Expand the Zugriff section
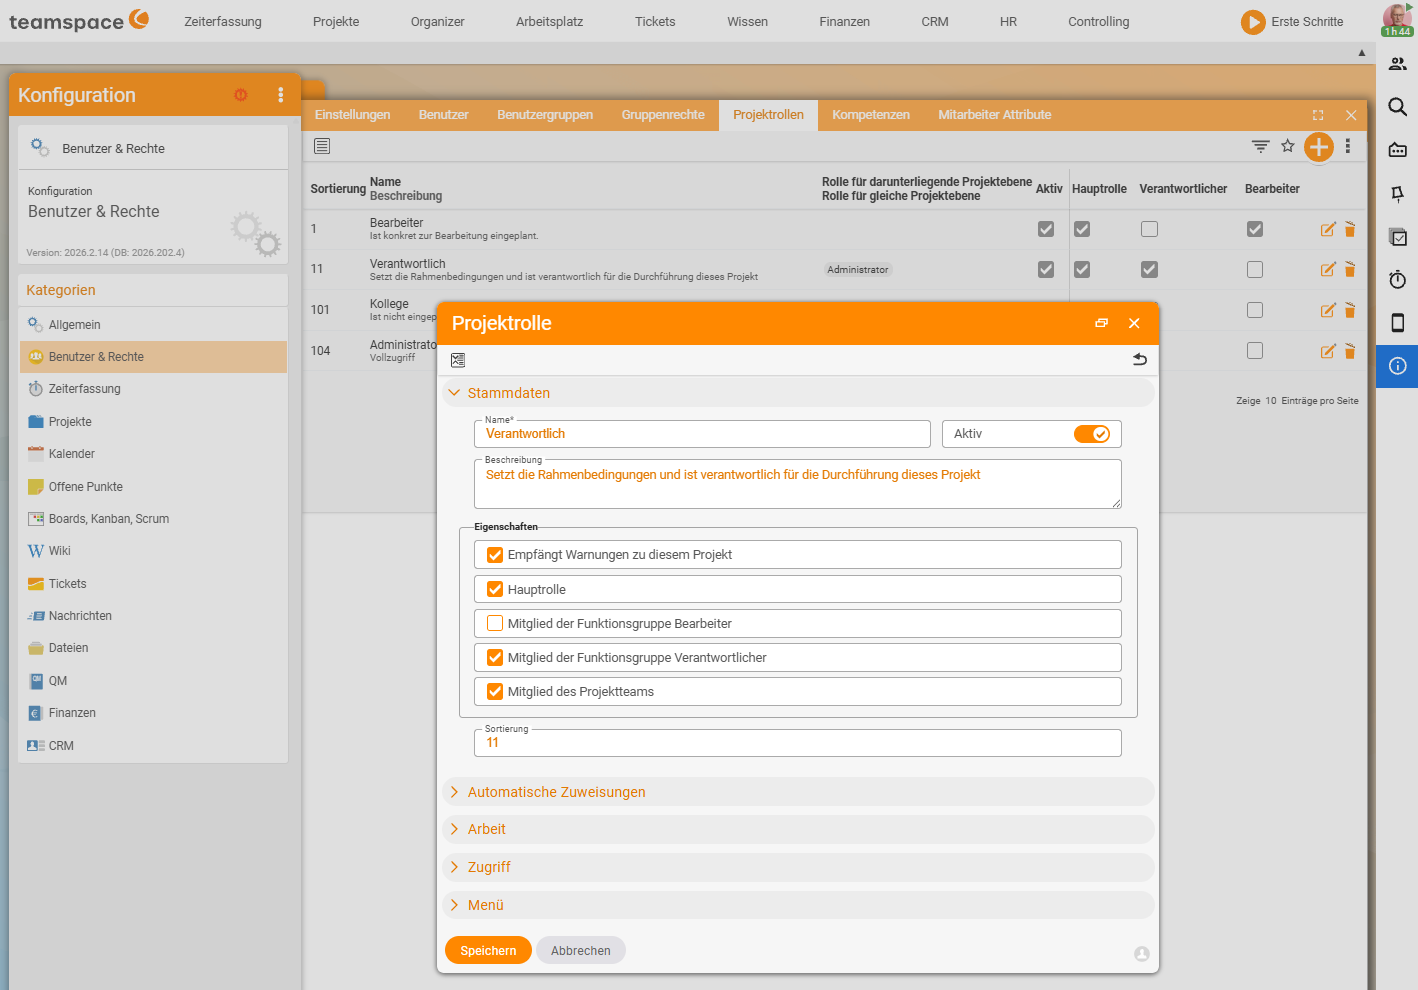The height and width of the screenshot is (990, 1418). click(798, 867)
